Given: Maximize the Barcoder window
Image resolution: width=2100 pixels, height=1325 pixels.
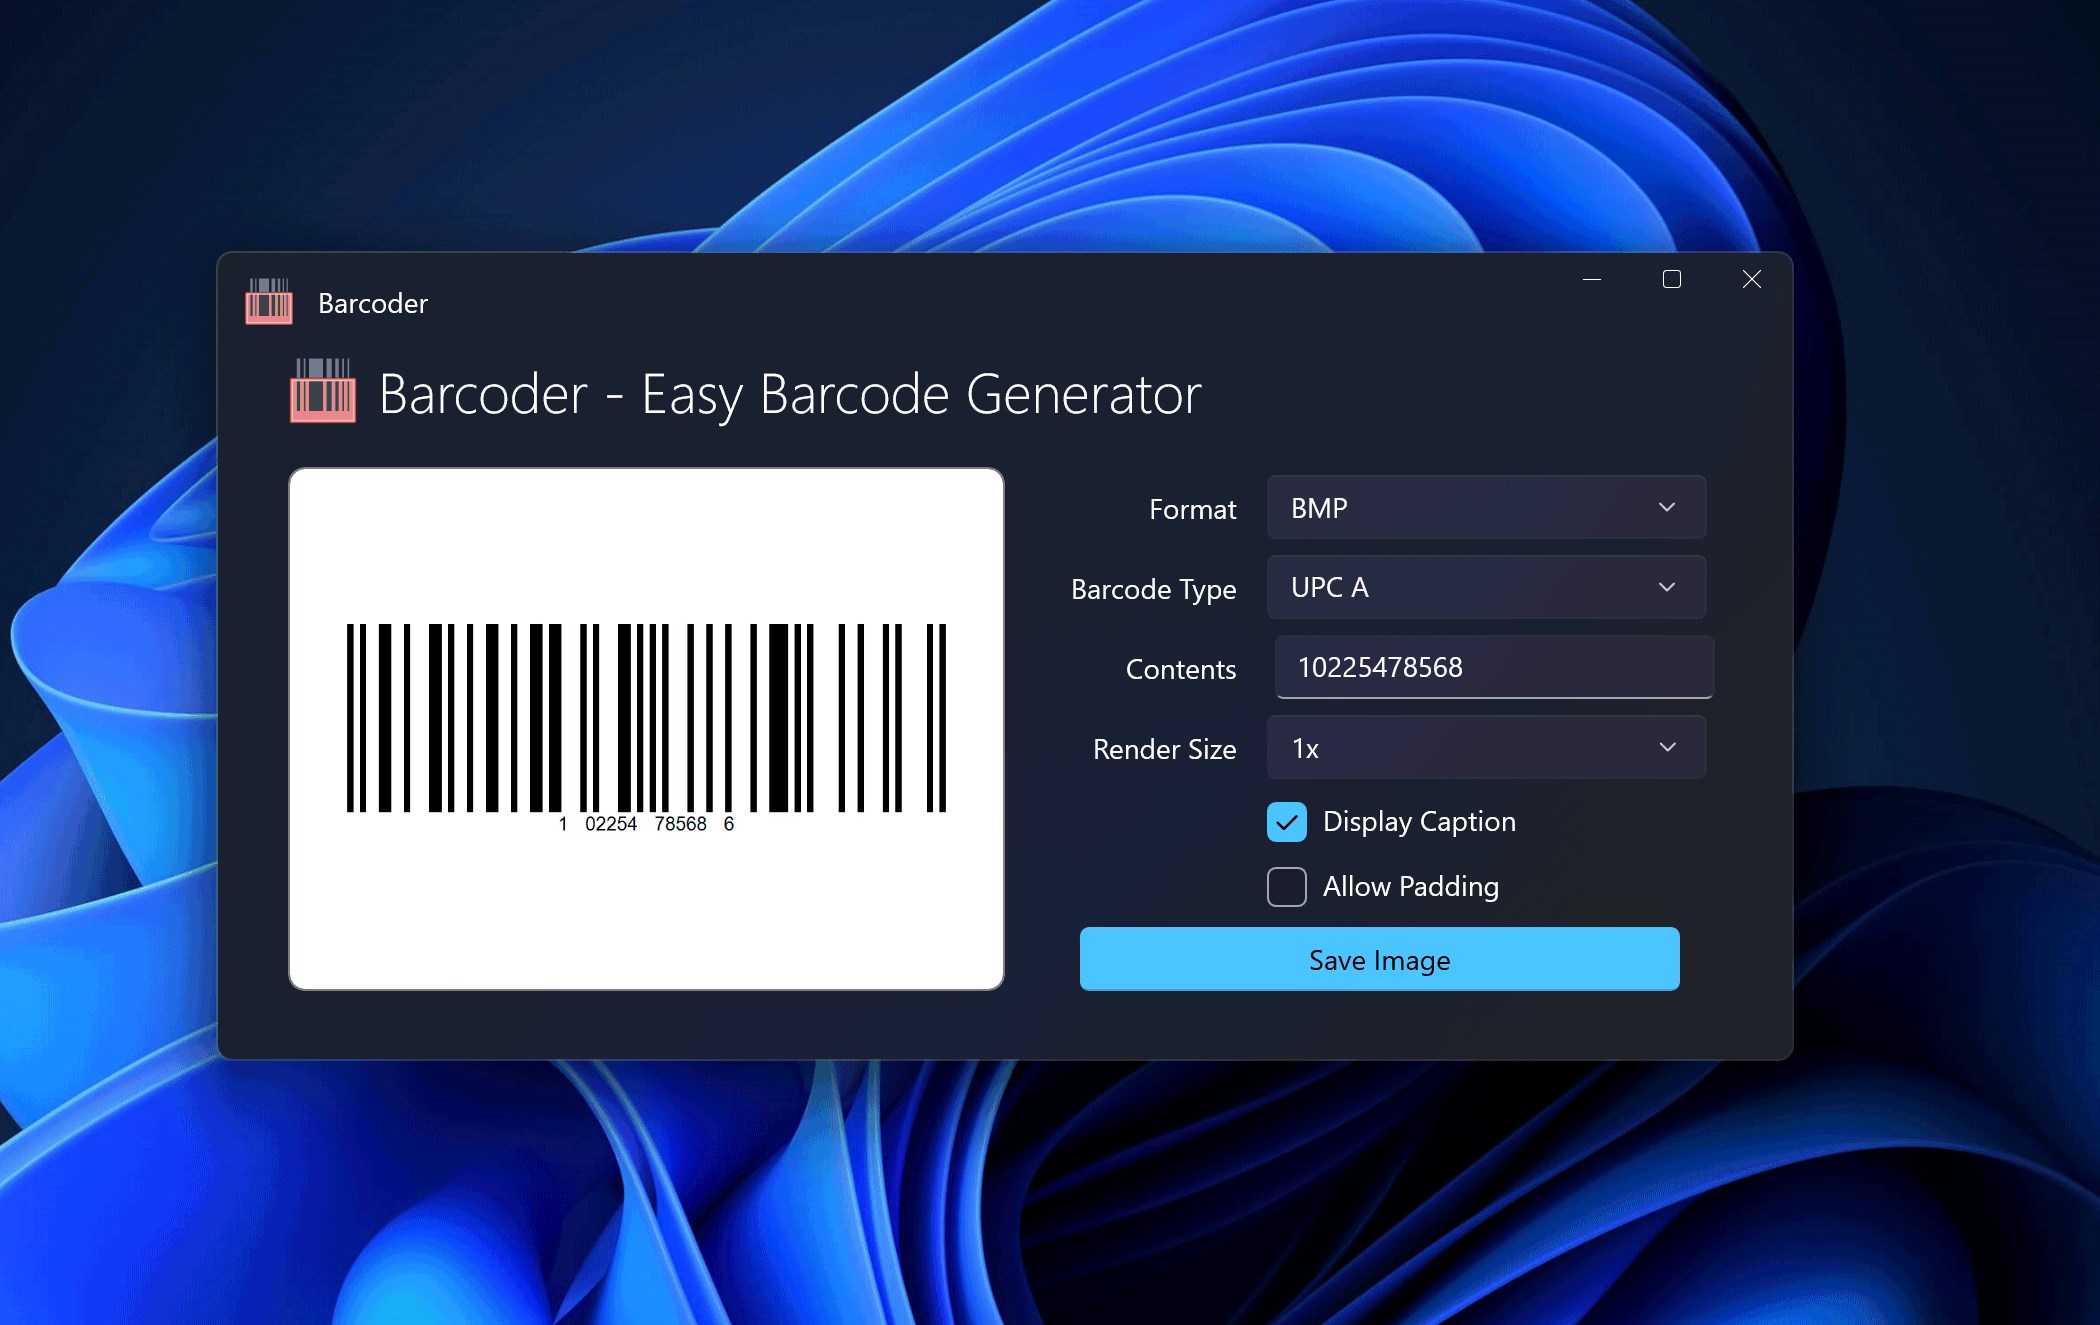Looking at the screenshot, I should pyautogui.click(x=1671, y=280).
